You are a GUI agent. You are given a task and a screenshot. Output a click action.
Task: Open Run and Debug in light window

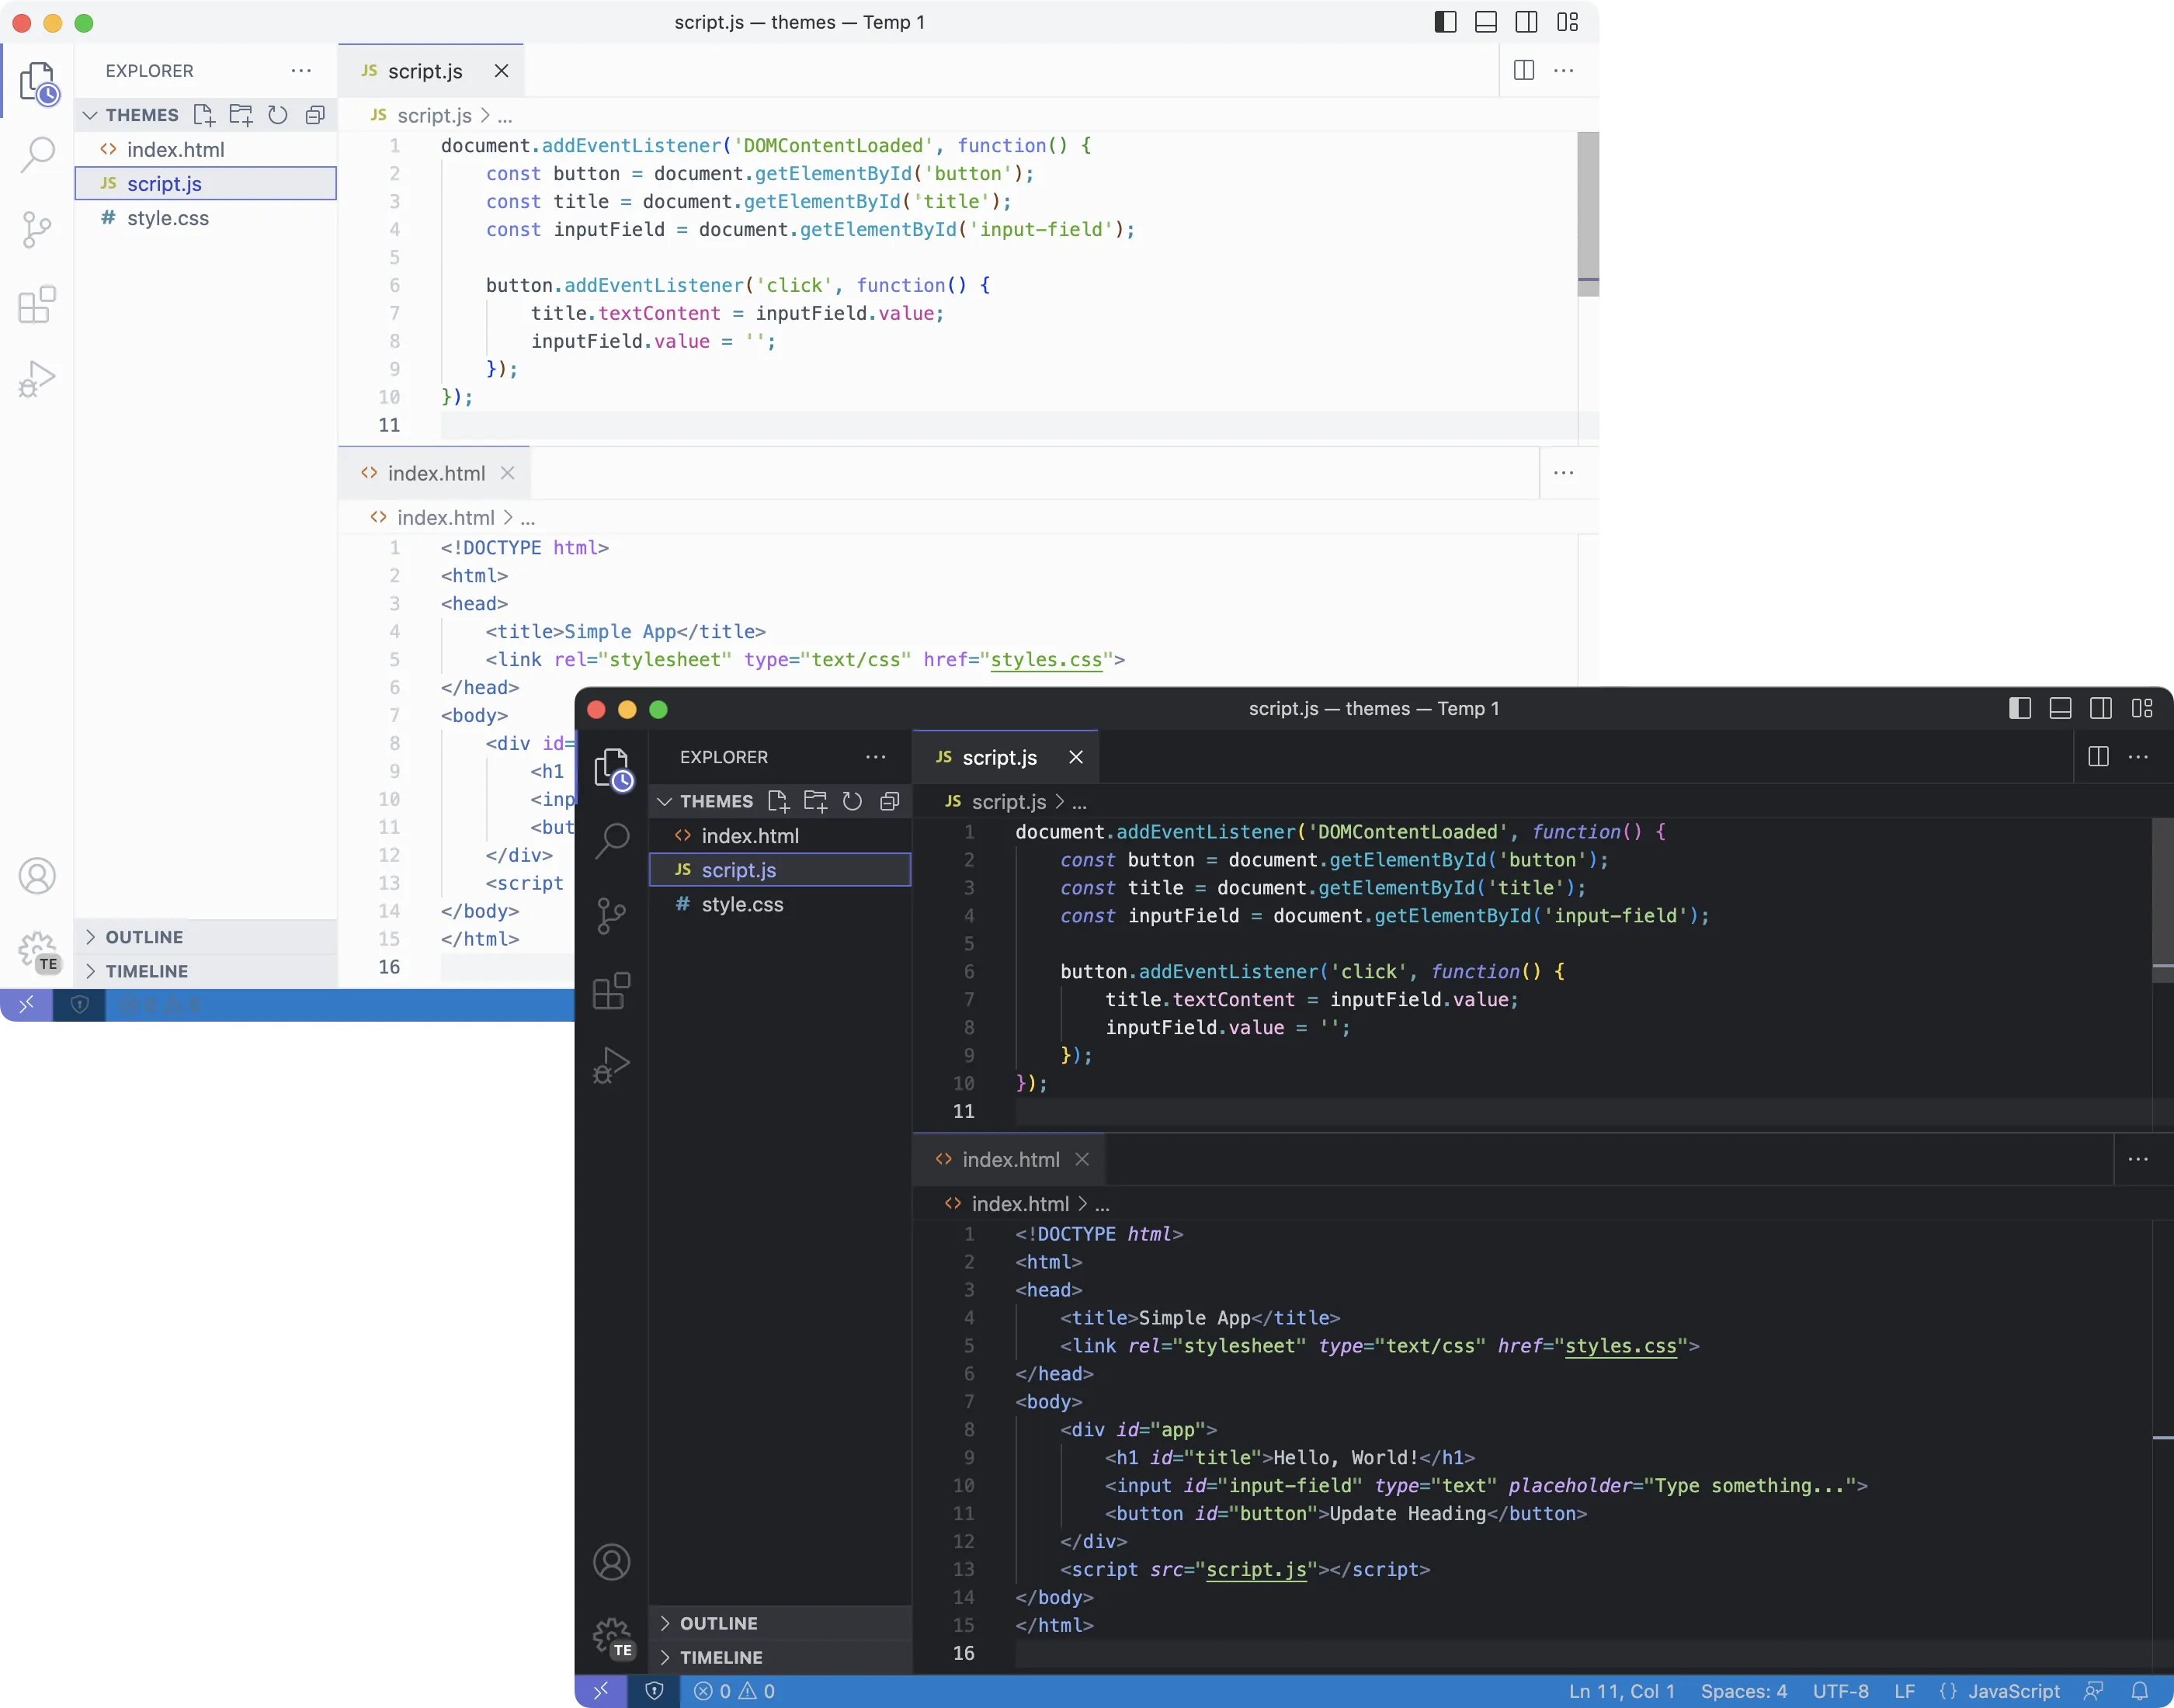pyautogui.click(x=37, y=380)
